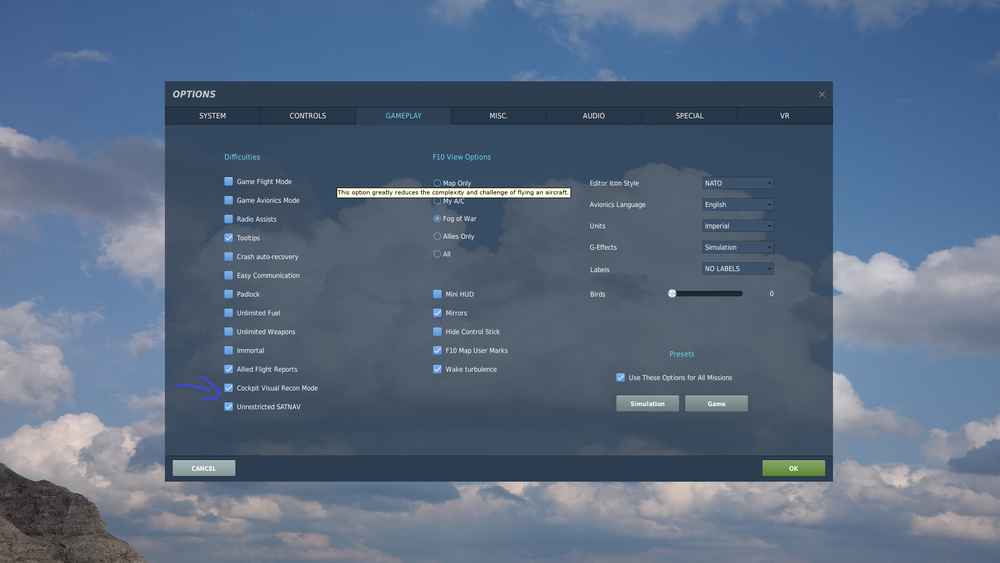
Task: Apply the Game preset
Action: (716, 404)
